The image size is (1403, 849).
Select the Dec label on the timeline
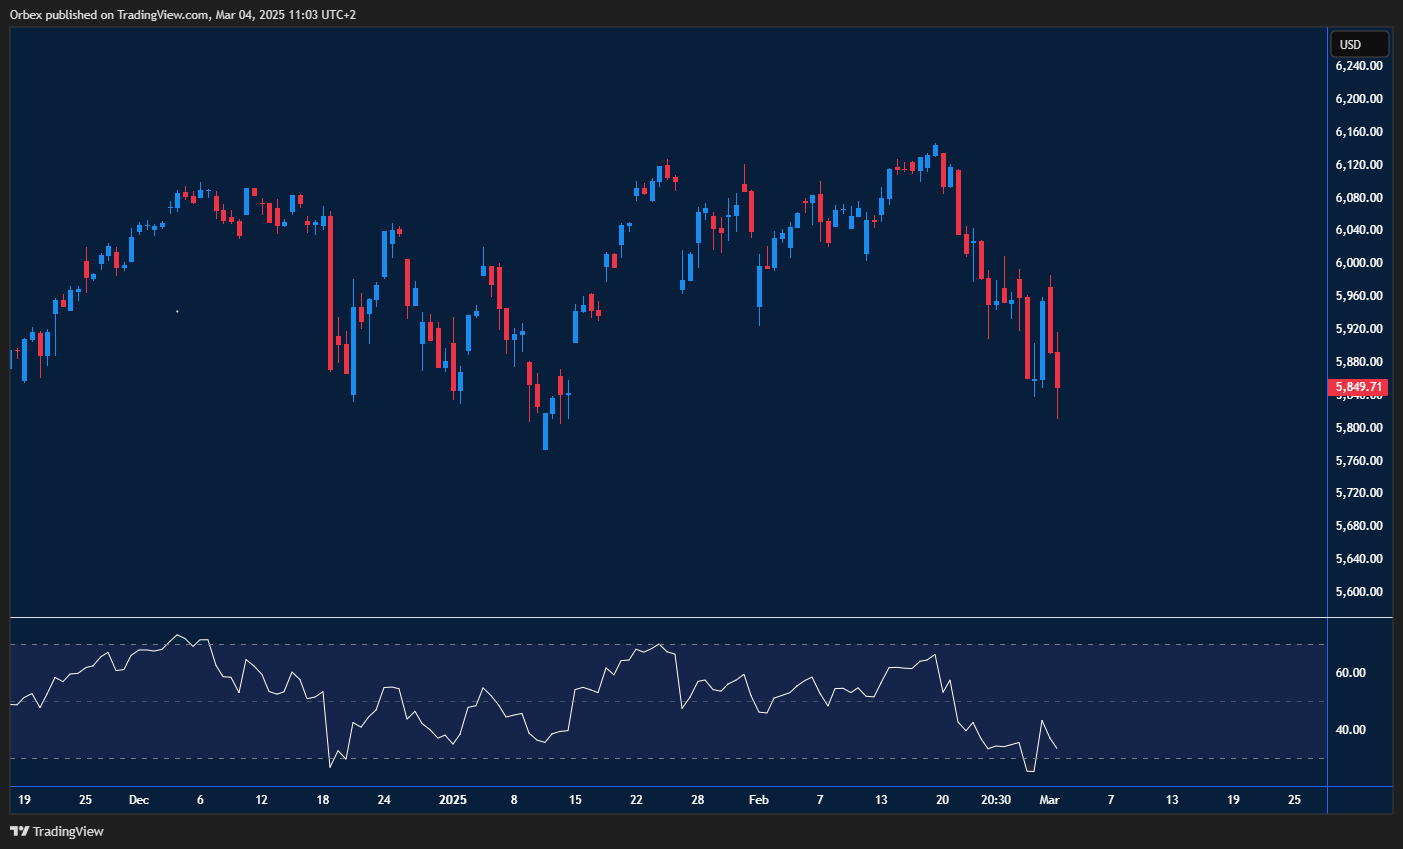(139, 800)
